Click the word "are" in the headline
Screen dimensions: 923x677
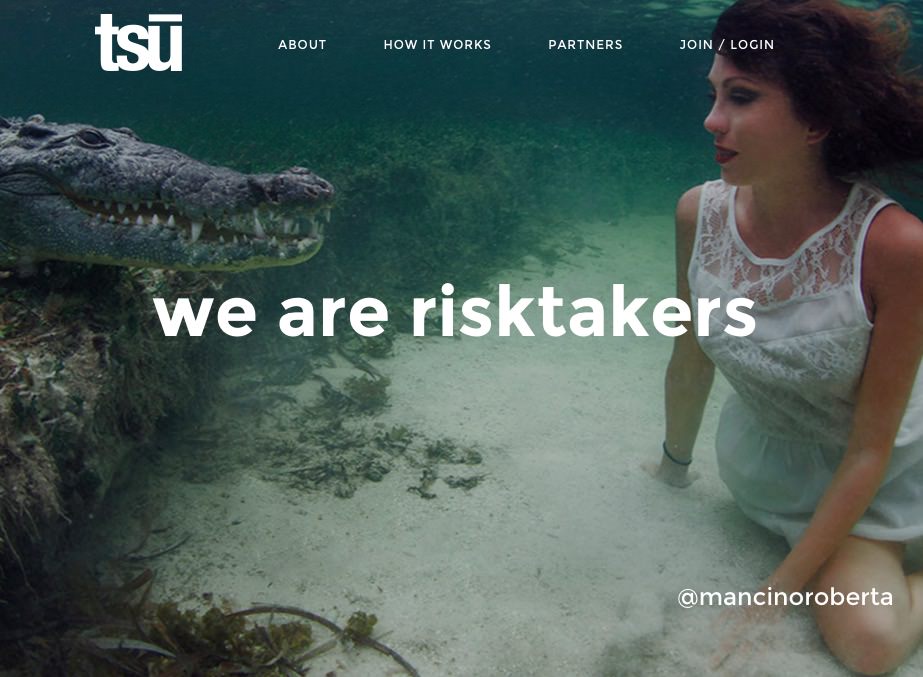pos(333,316)
